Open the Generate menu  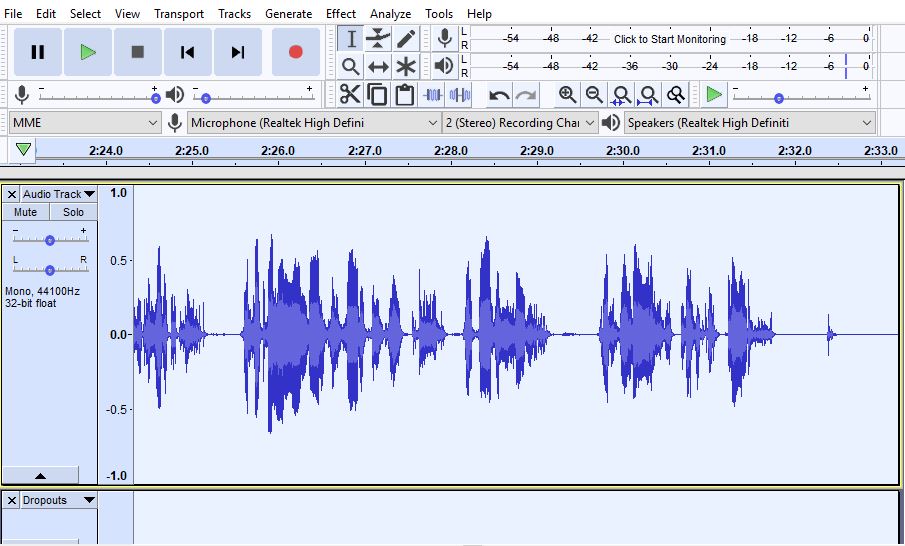coord(289,13)
